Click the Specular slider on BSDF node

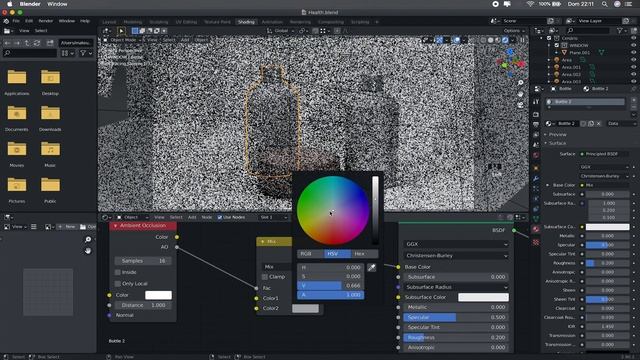456,317
